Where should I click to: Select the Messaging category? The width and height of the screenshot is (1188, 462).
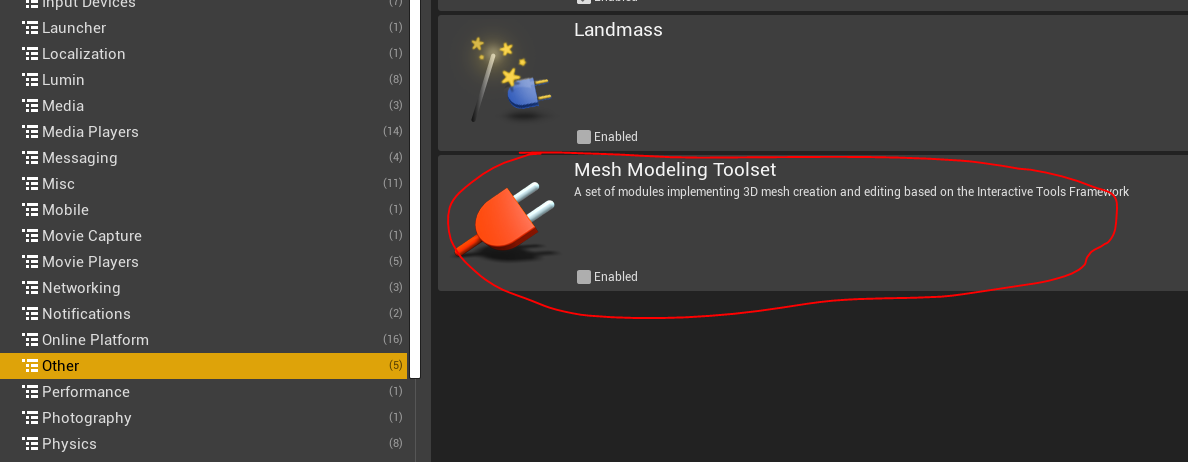click(203, 158)
